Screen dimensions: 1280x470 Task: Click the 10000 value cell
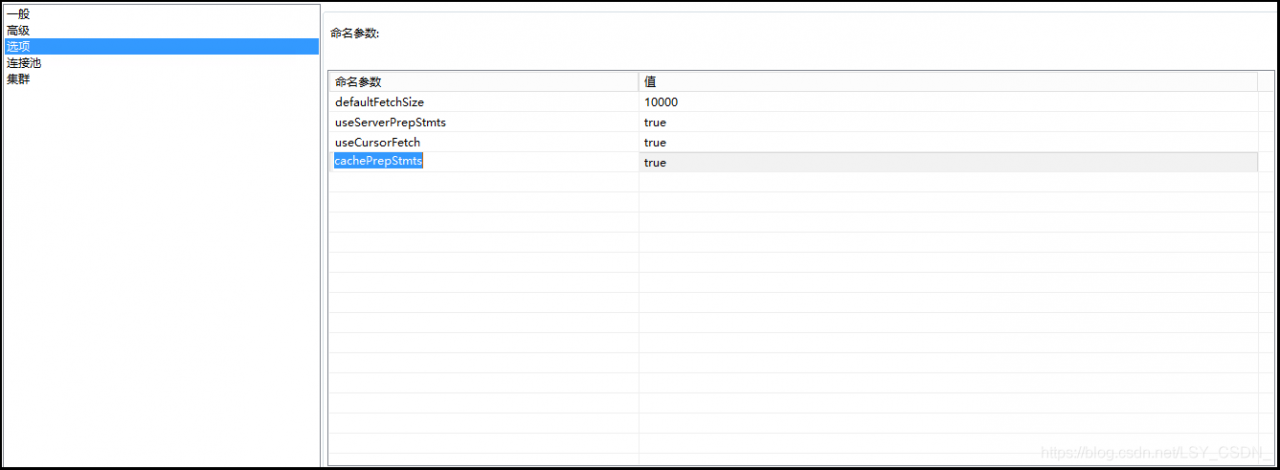point(661,102)
